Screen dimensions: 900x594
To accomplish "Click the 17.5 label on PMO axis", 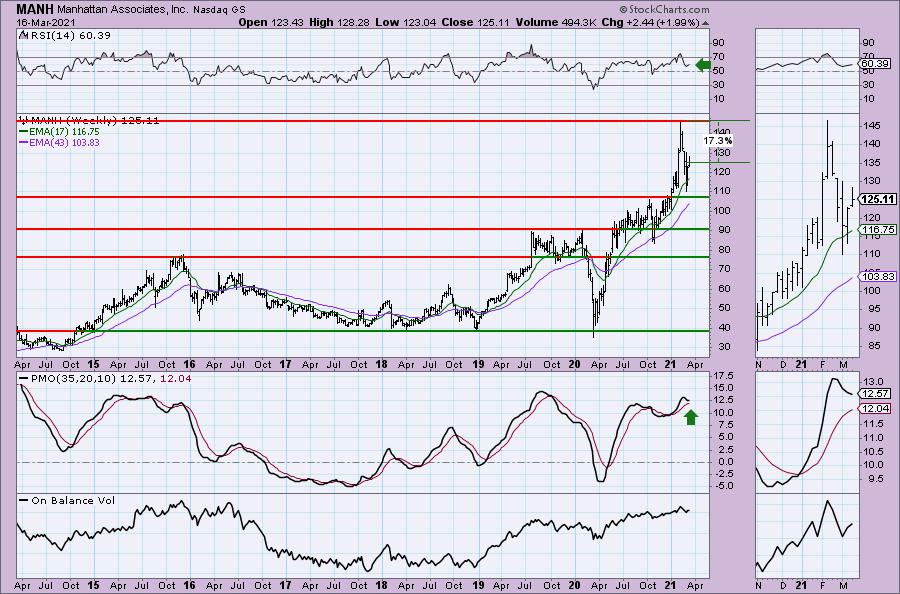I will (723, 375).
